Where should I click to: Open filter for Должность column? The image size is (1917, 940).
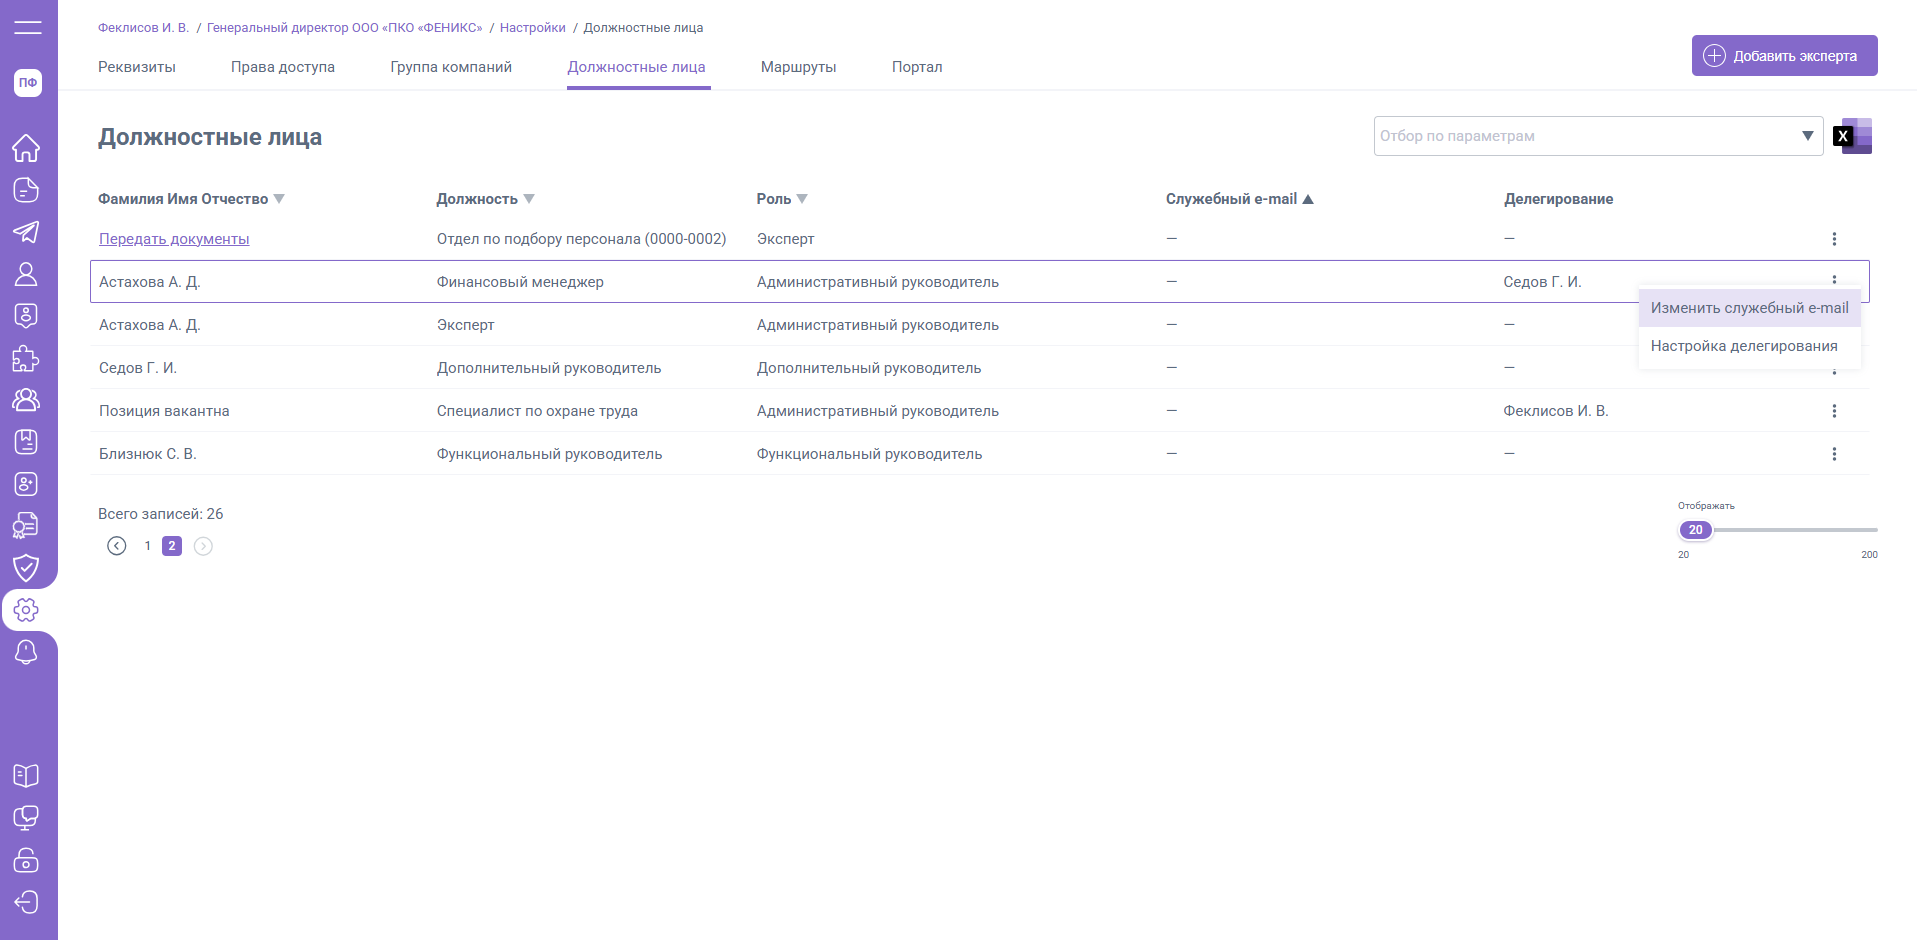click(x=529, y=199)
